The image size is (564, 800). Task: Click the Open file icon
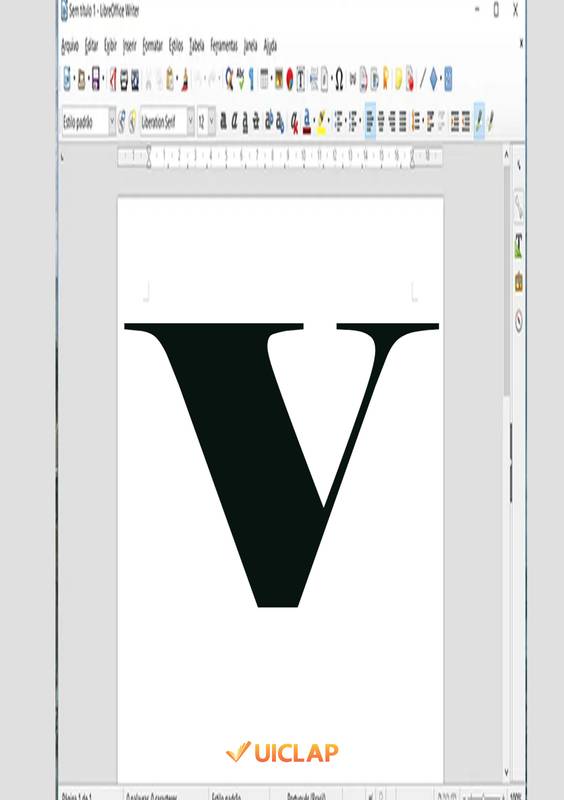[x=81, y=80]
